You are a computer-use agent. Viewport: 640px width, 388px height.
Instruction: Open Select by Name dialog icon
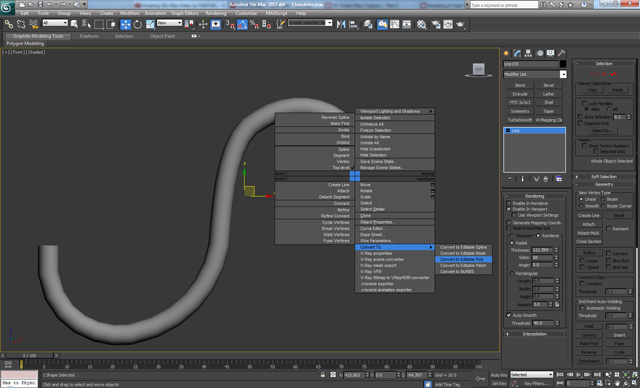86,24
